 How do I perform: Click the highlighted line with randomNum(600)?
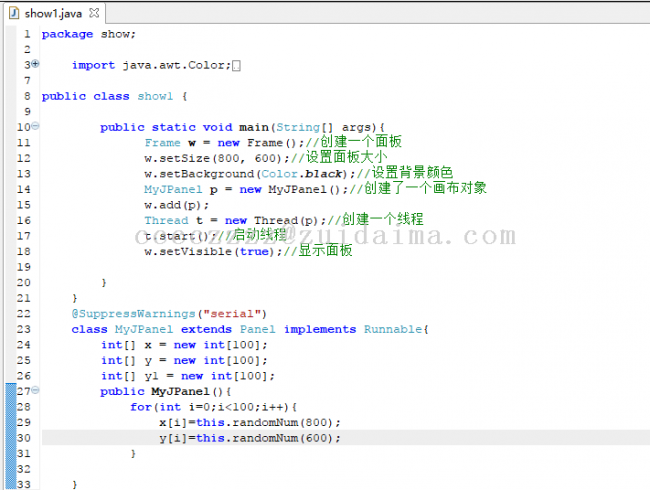pos(249,438)
